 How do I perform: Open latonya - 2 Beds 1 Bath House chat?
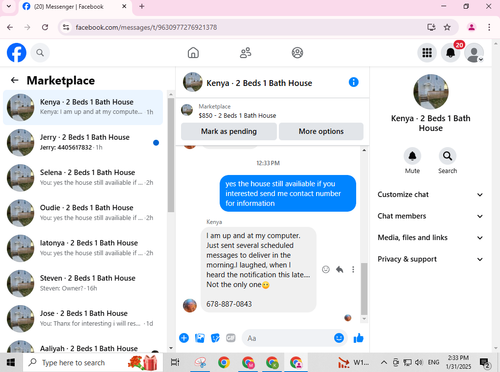[x=83, y=248]
